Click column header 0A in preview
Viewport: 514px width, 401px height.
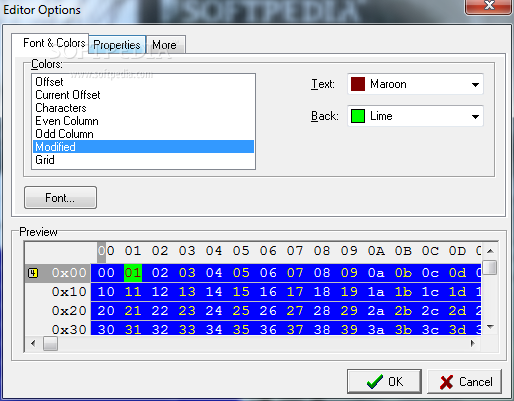376,251
